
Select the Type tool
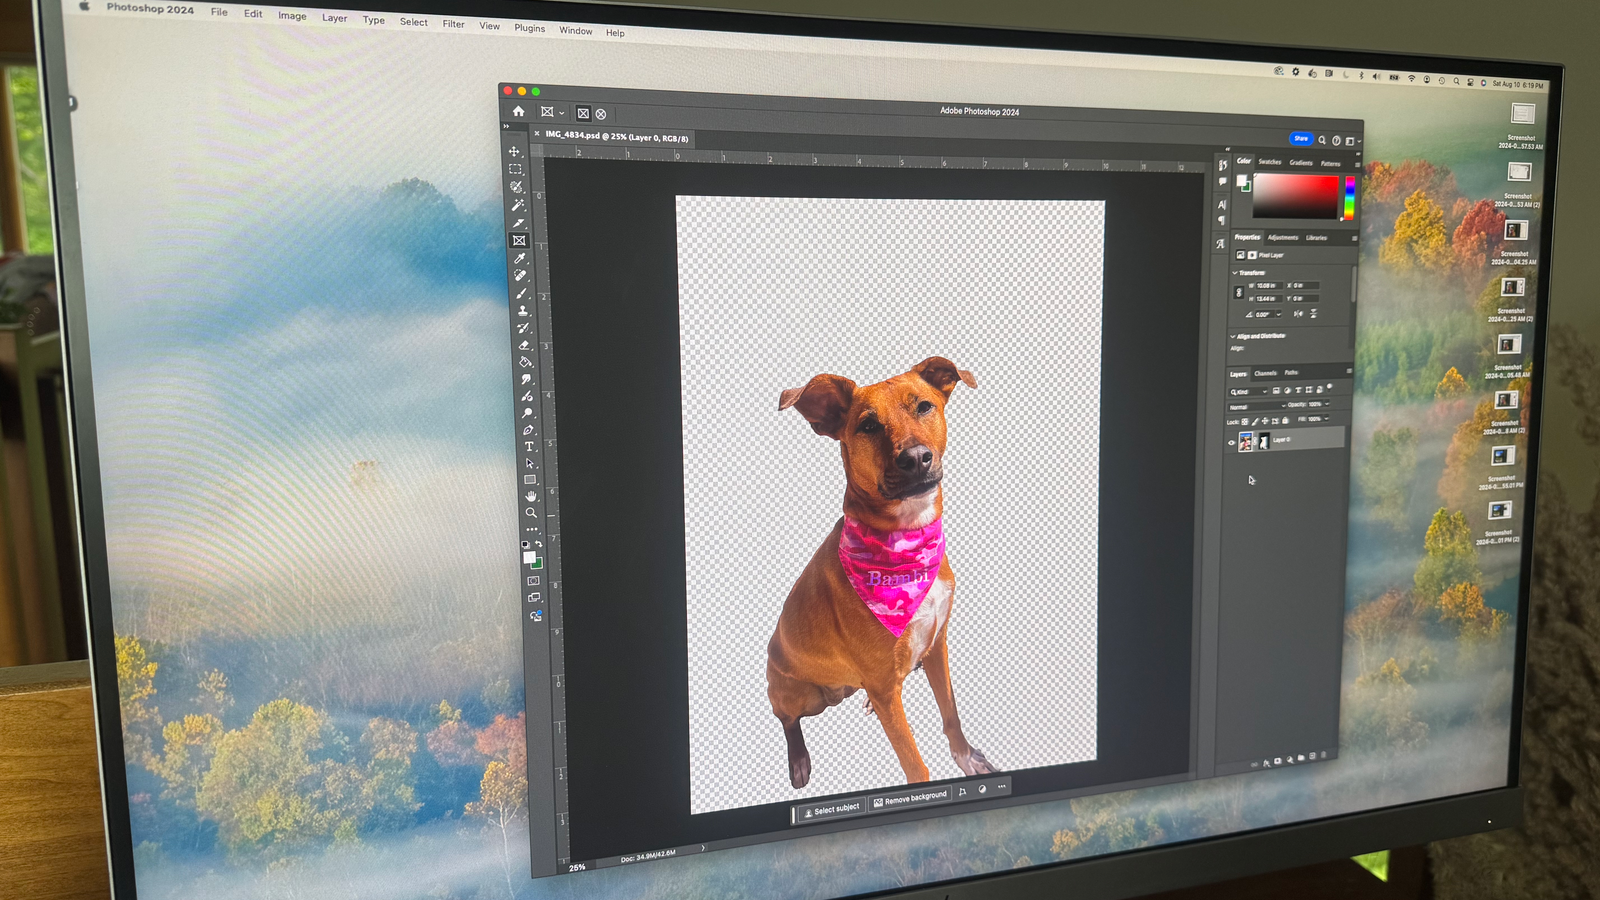click(529, 447)
